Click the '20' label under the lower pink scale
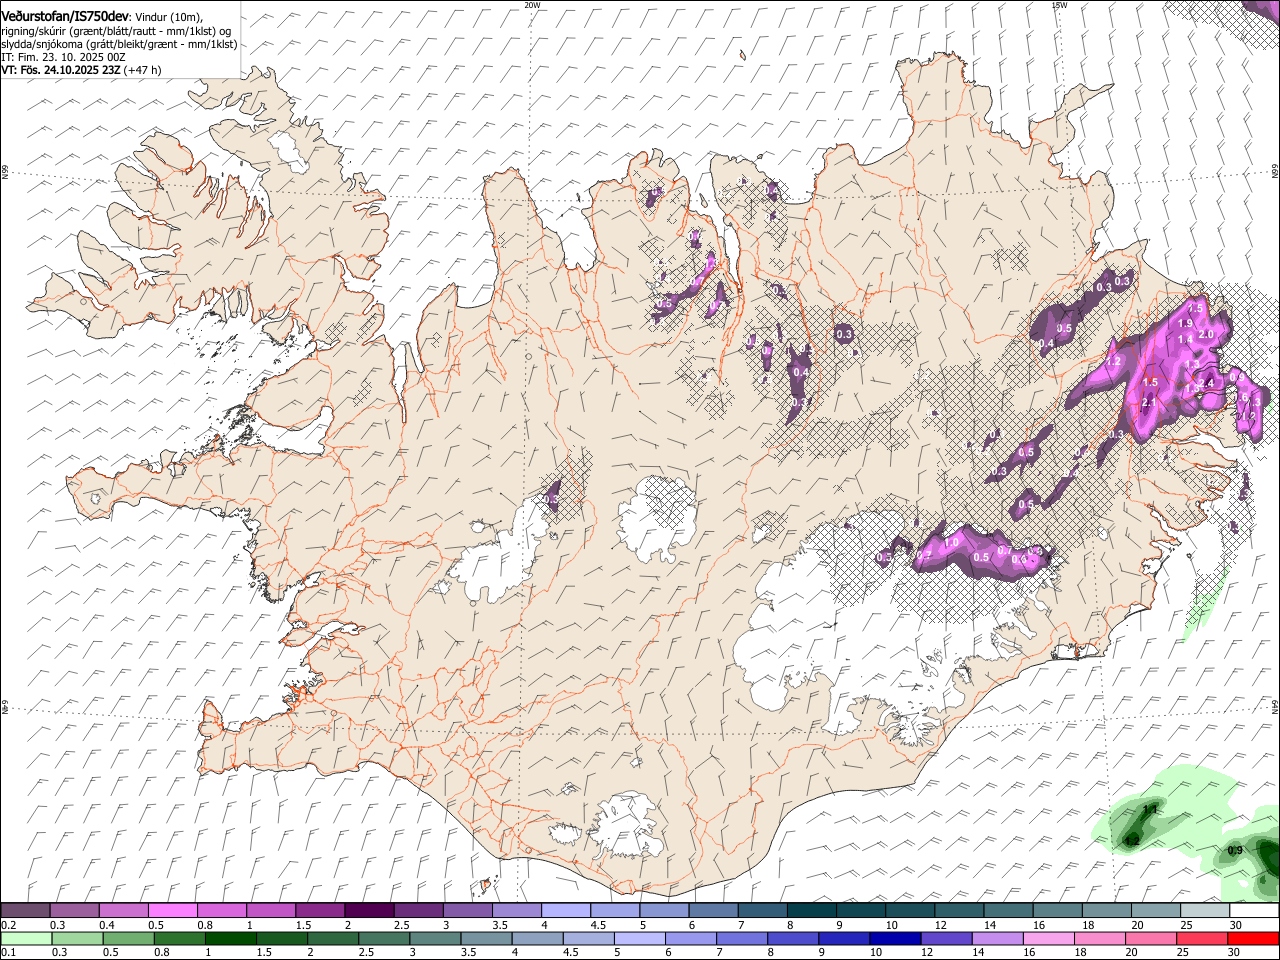 [x=1131, y=953]
